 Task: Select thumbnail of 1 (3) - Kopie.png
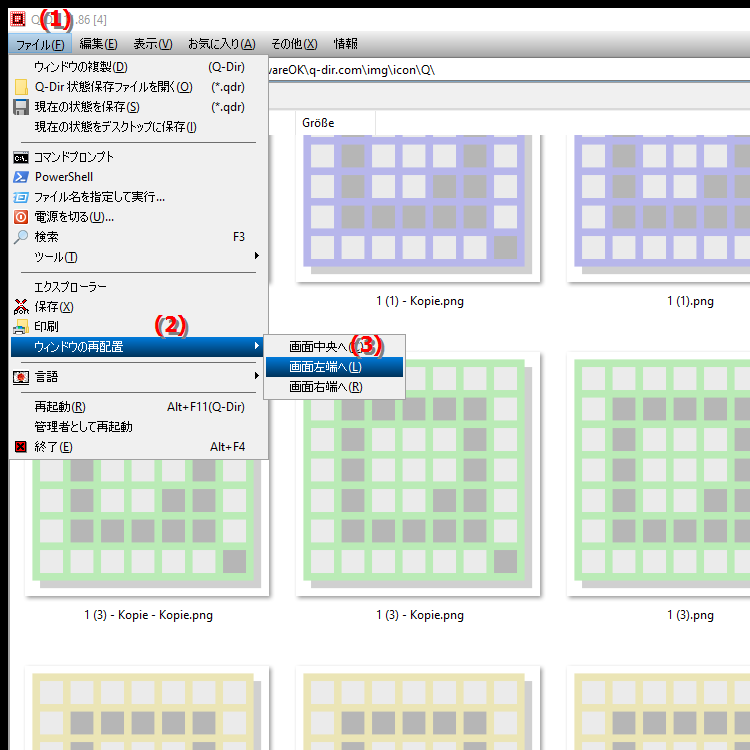pyautogui.click(x=418, y=474)
